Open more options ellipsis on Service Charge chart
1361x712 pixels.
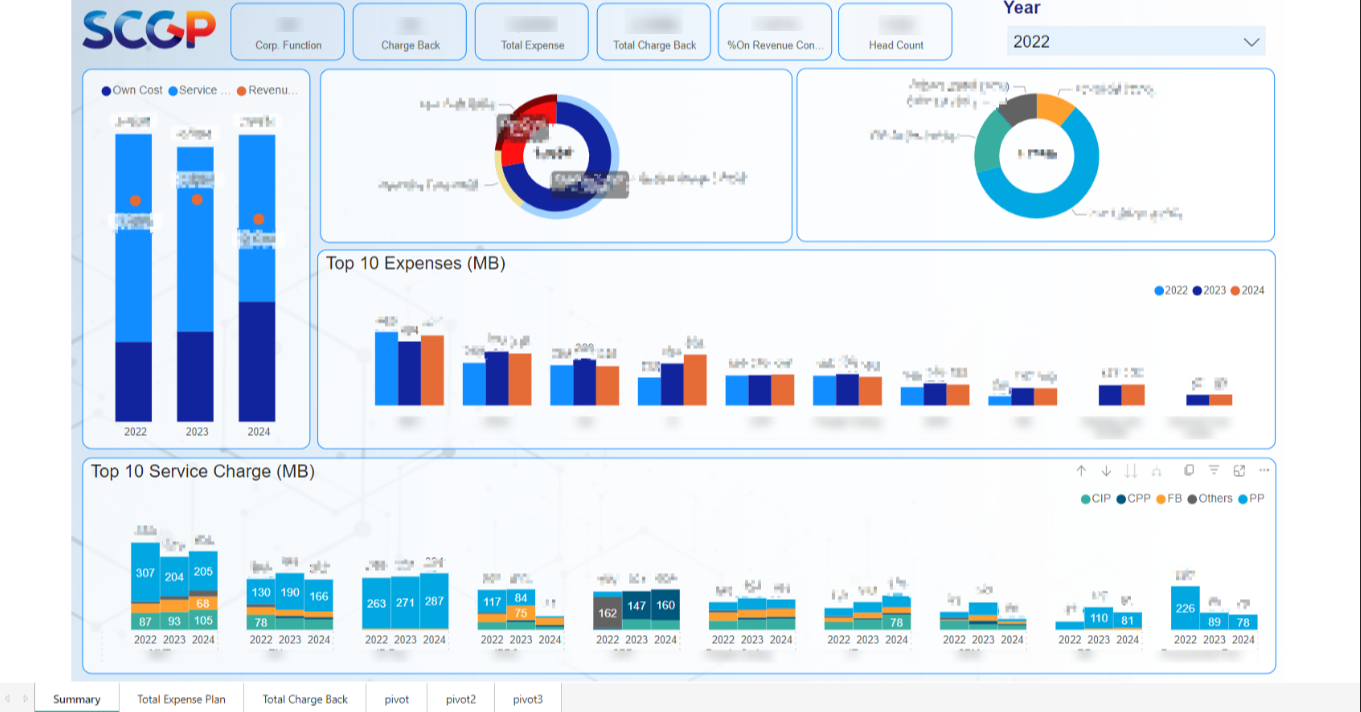[1264, 471]
